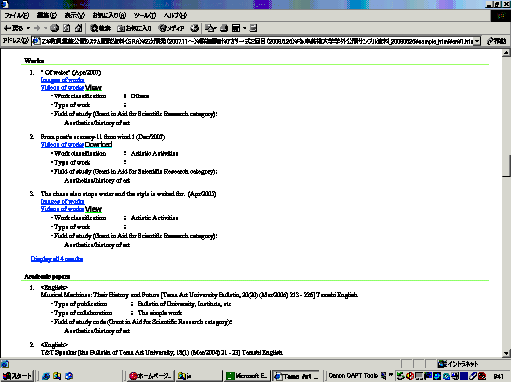Click the Home icon in toolbar
511x383 pixels.
[78, 28]
